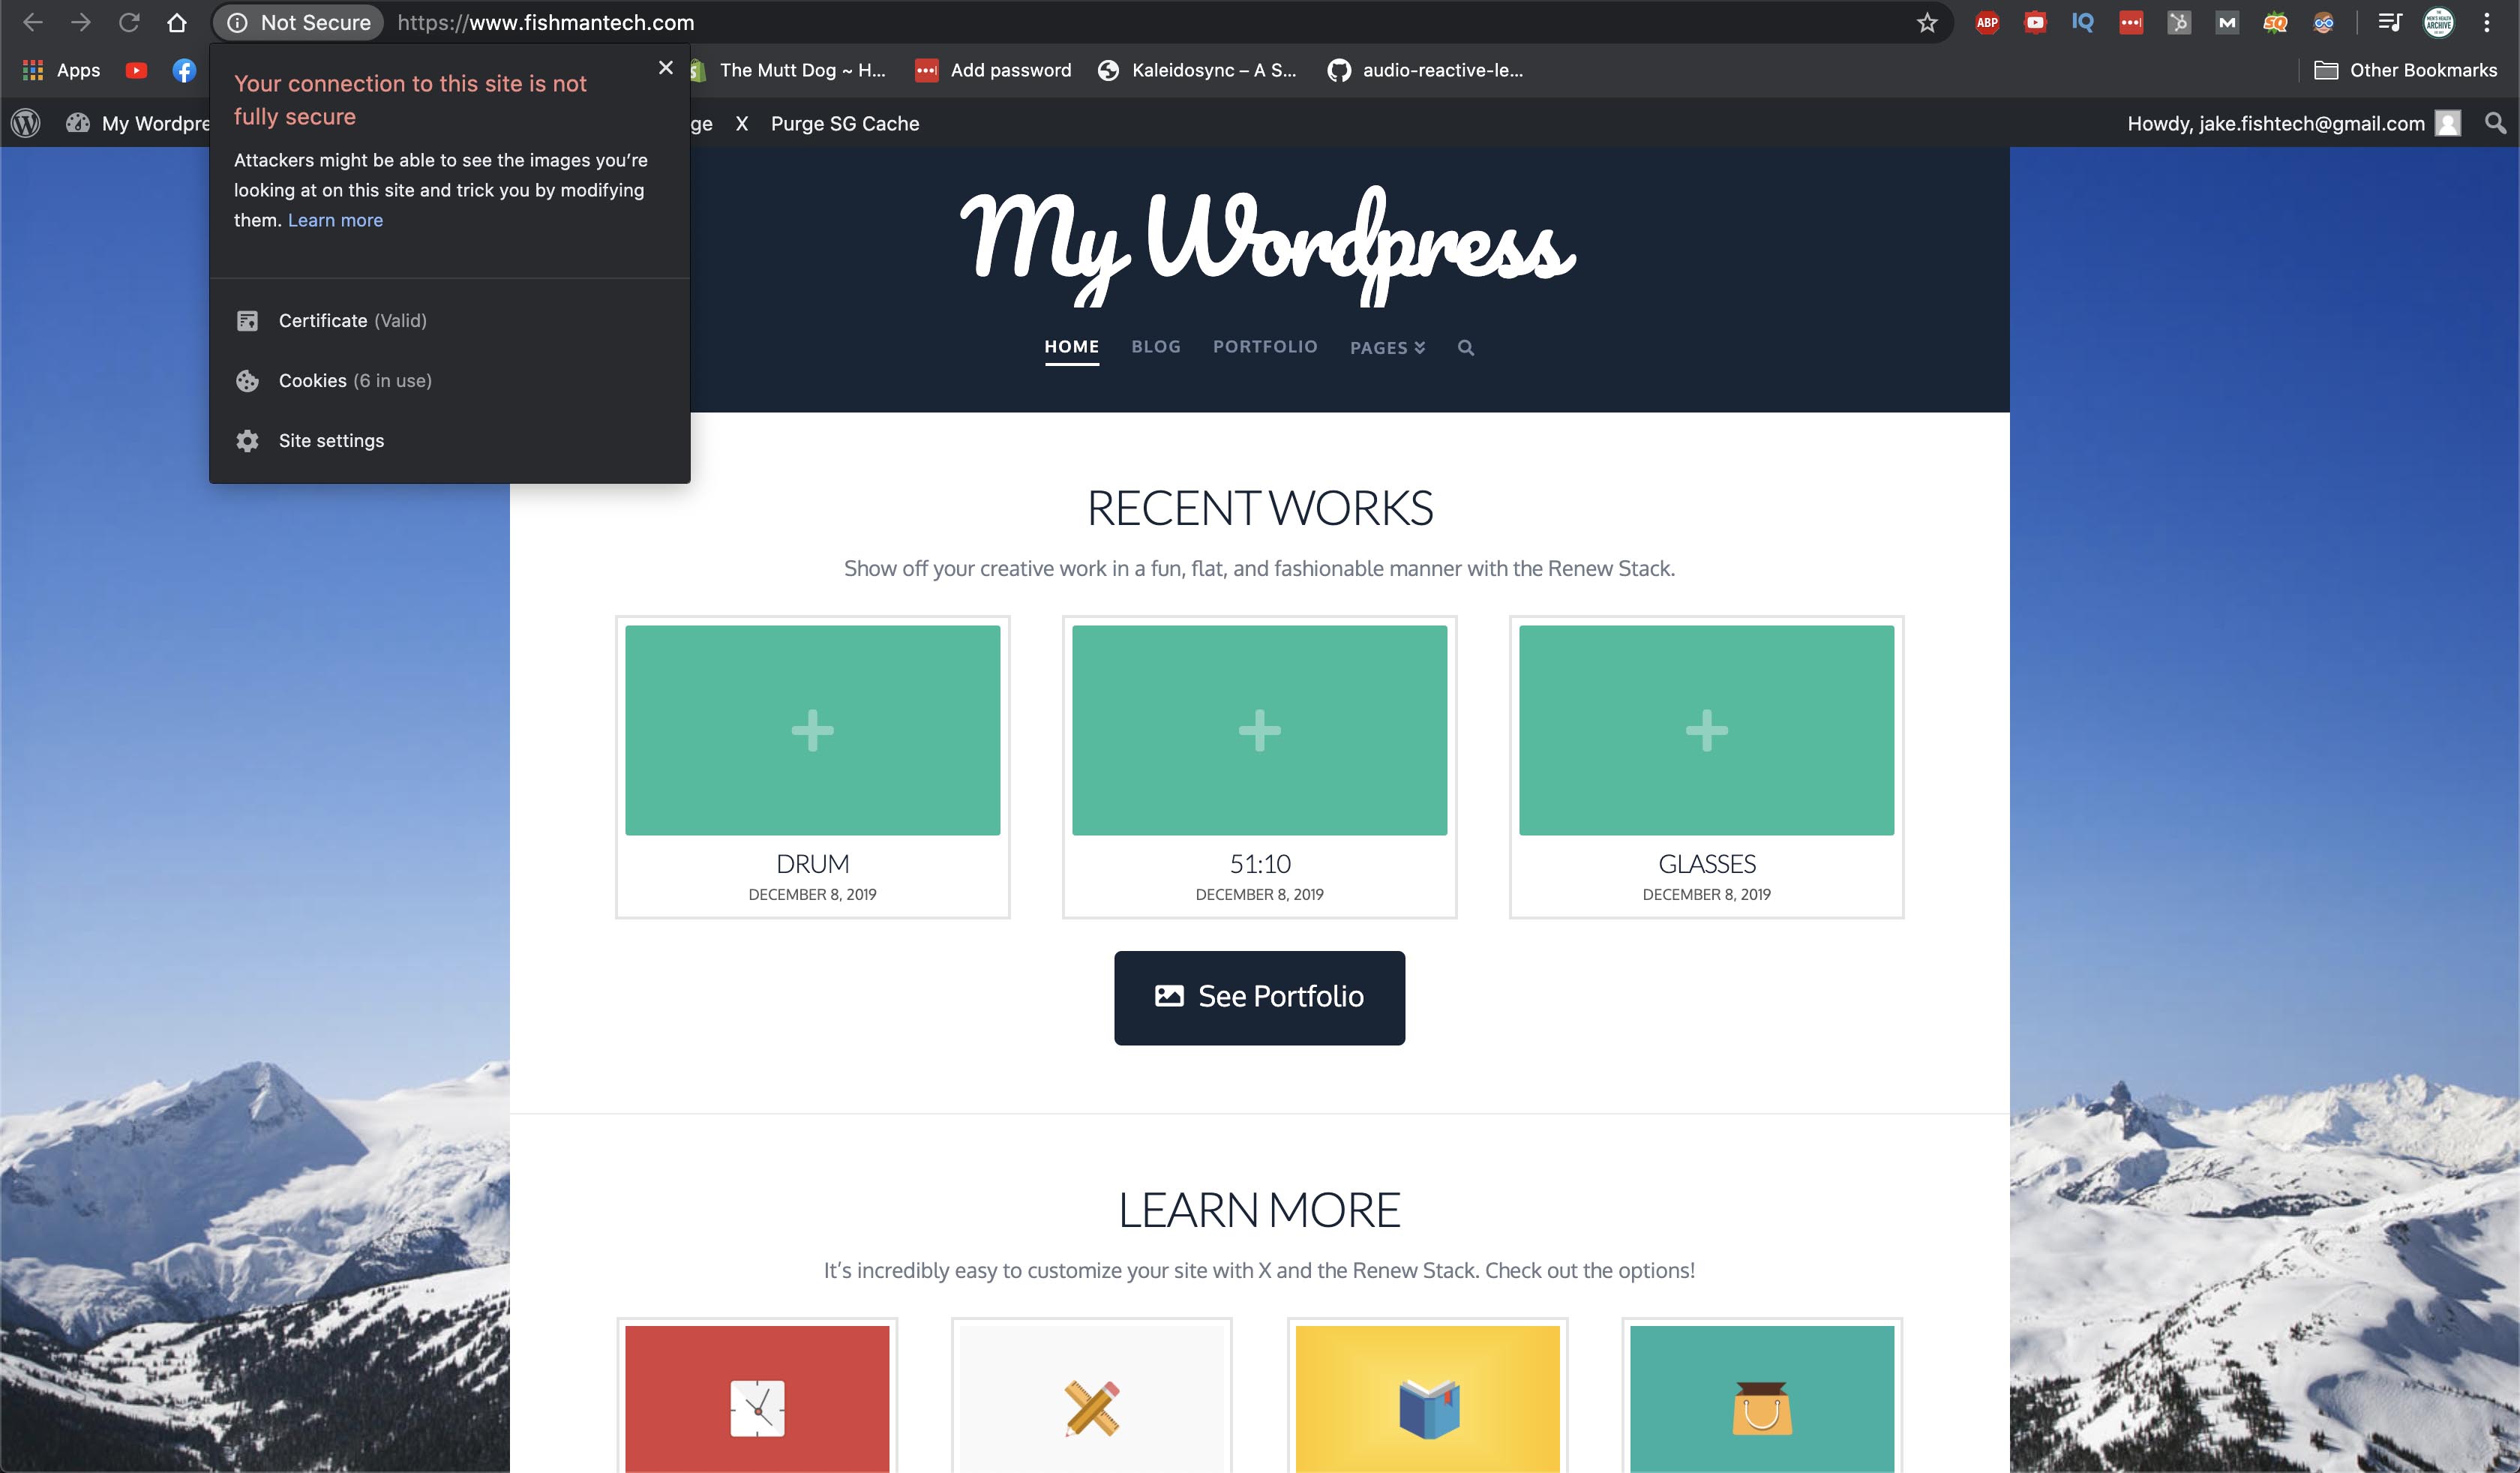This screenshot has height=1473, width=2520.
Task: View the Certificate (Valid) details
Action: click(x=450, y=320)
